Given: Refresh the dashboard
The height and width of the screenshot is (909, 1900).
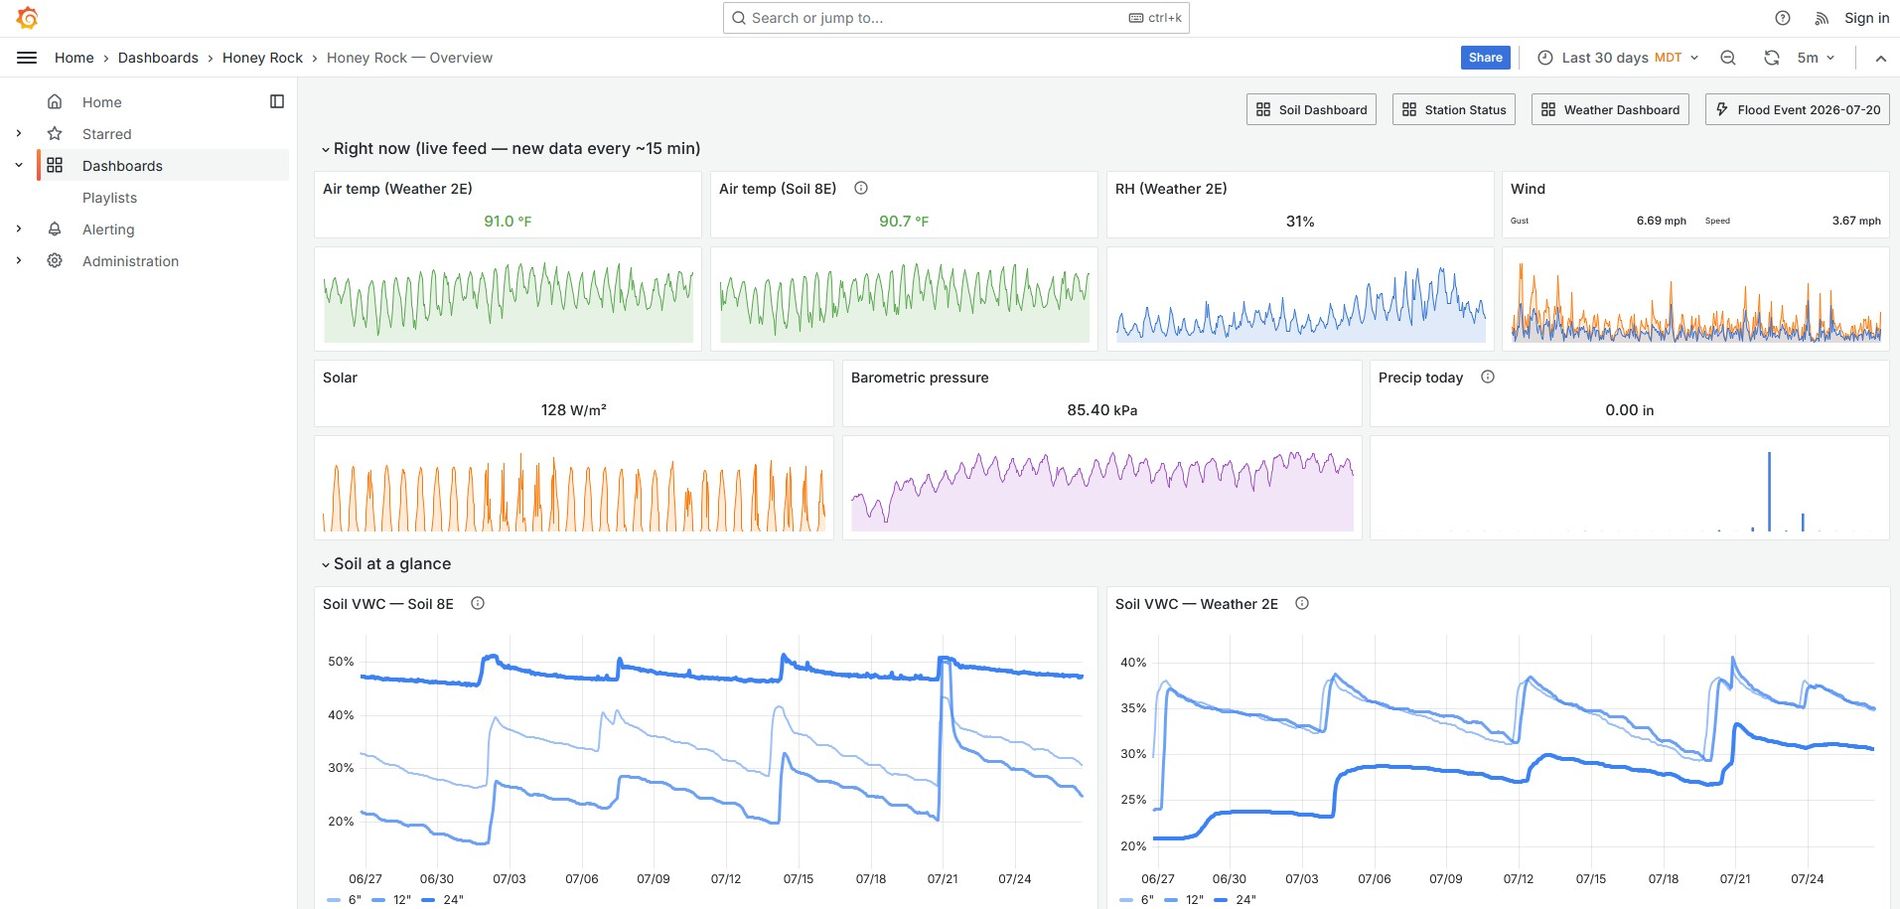Looking at the screenshot, I should click(x=1771, y=58).
